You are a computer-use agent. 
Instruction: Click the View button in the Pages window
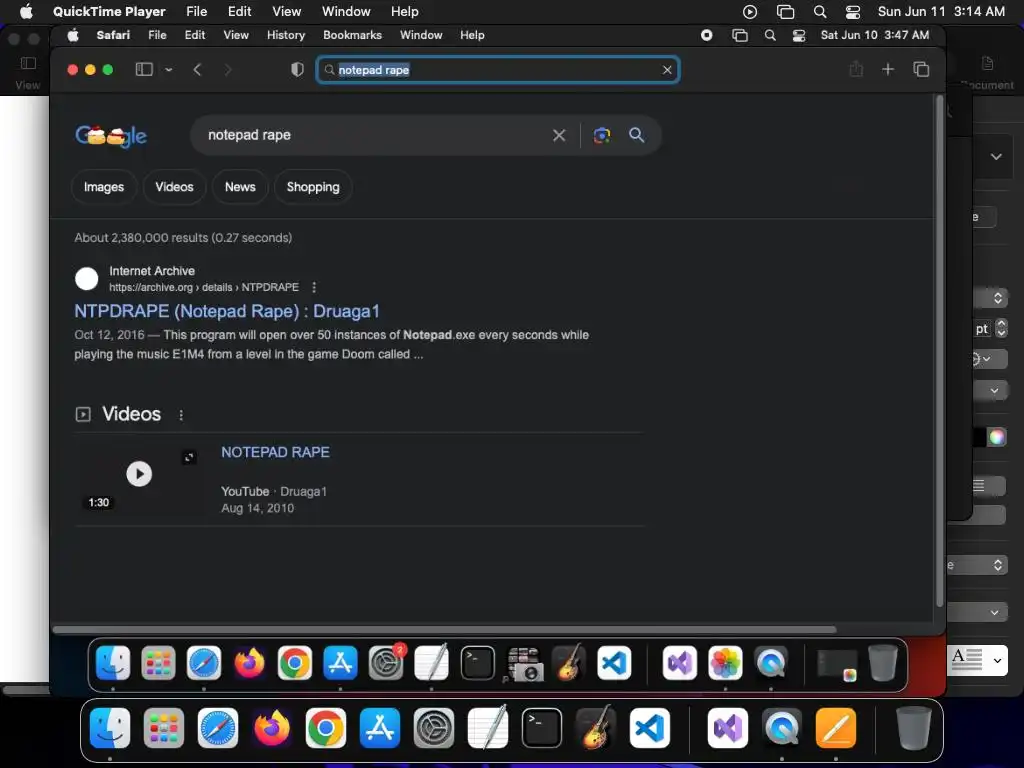point(28,73)
